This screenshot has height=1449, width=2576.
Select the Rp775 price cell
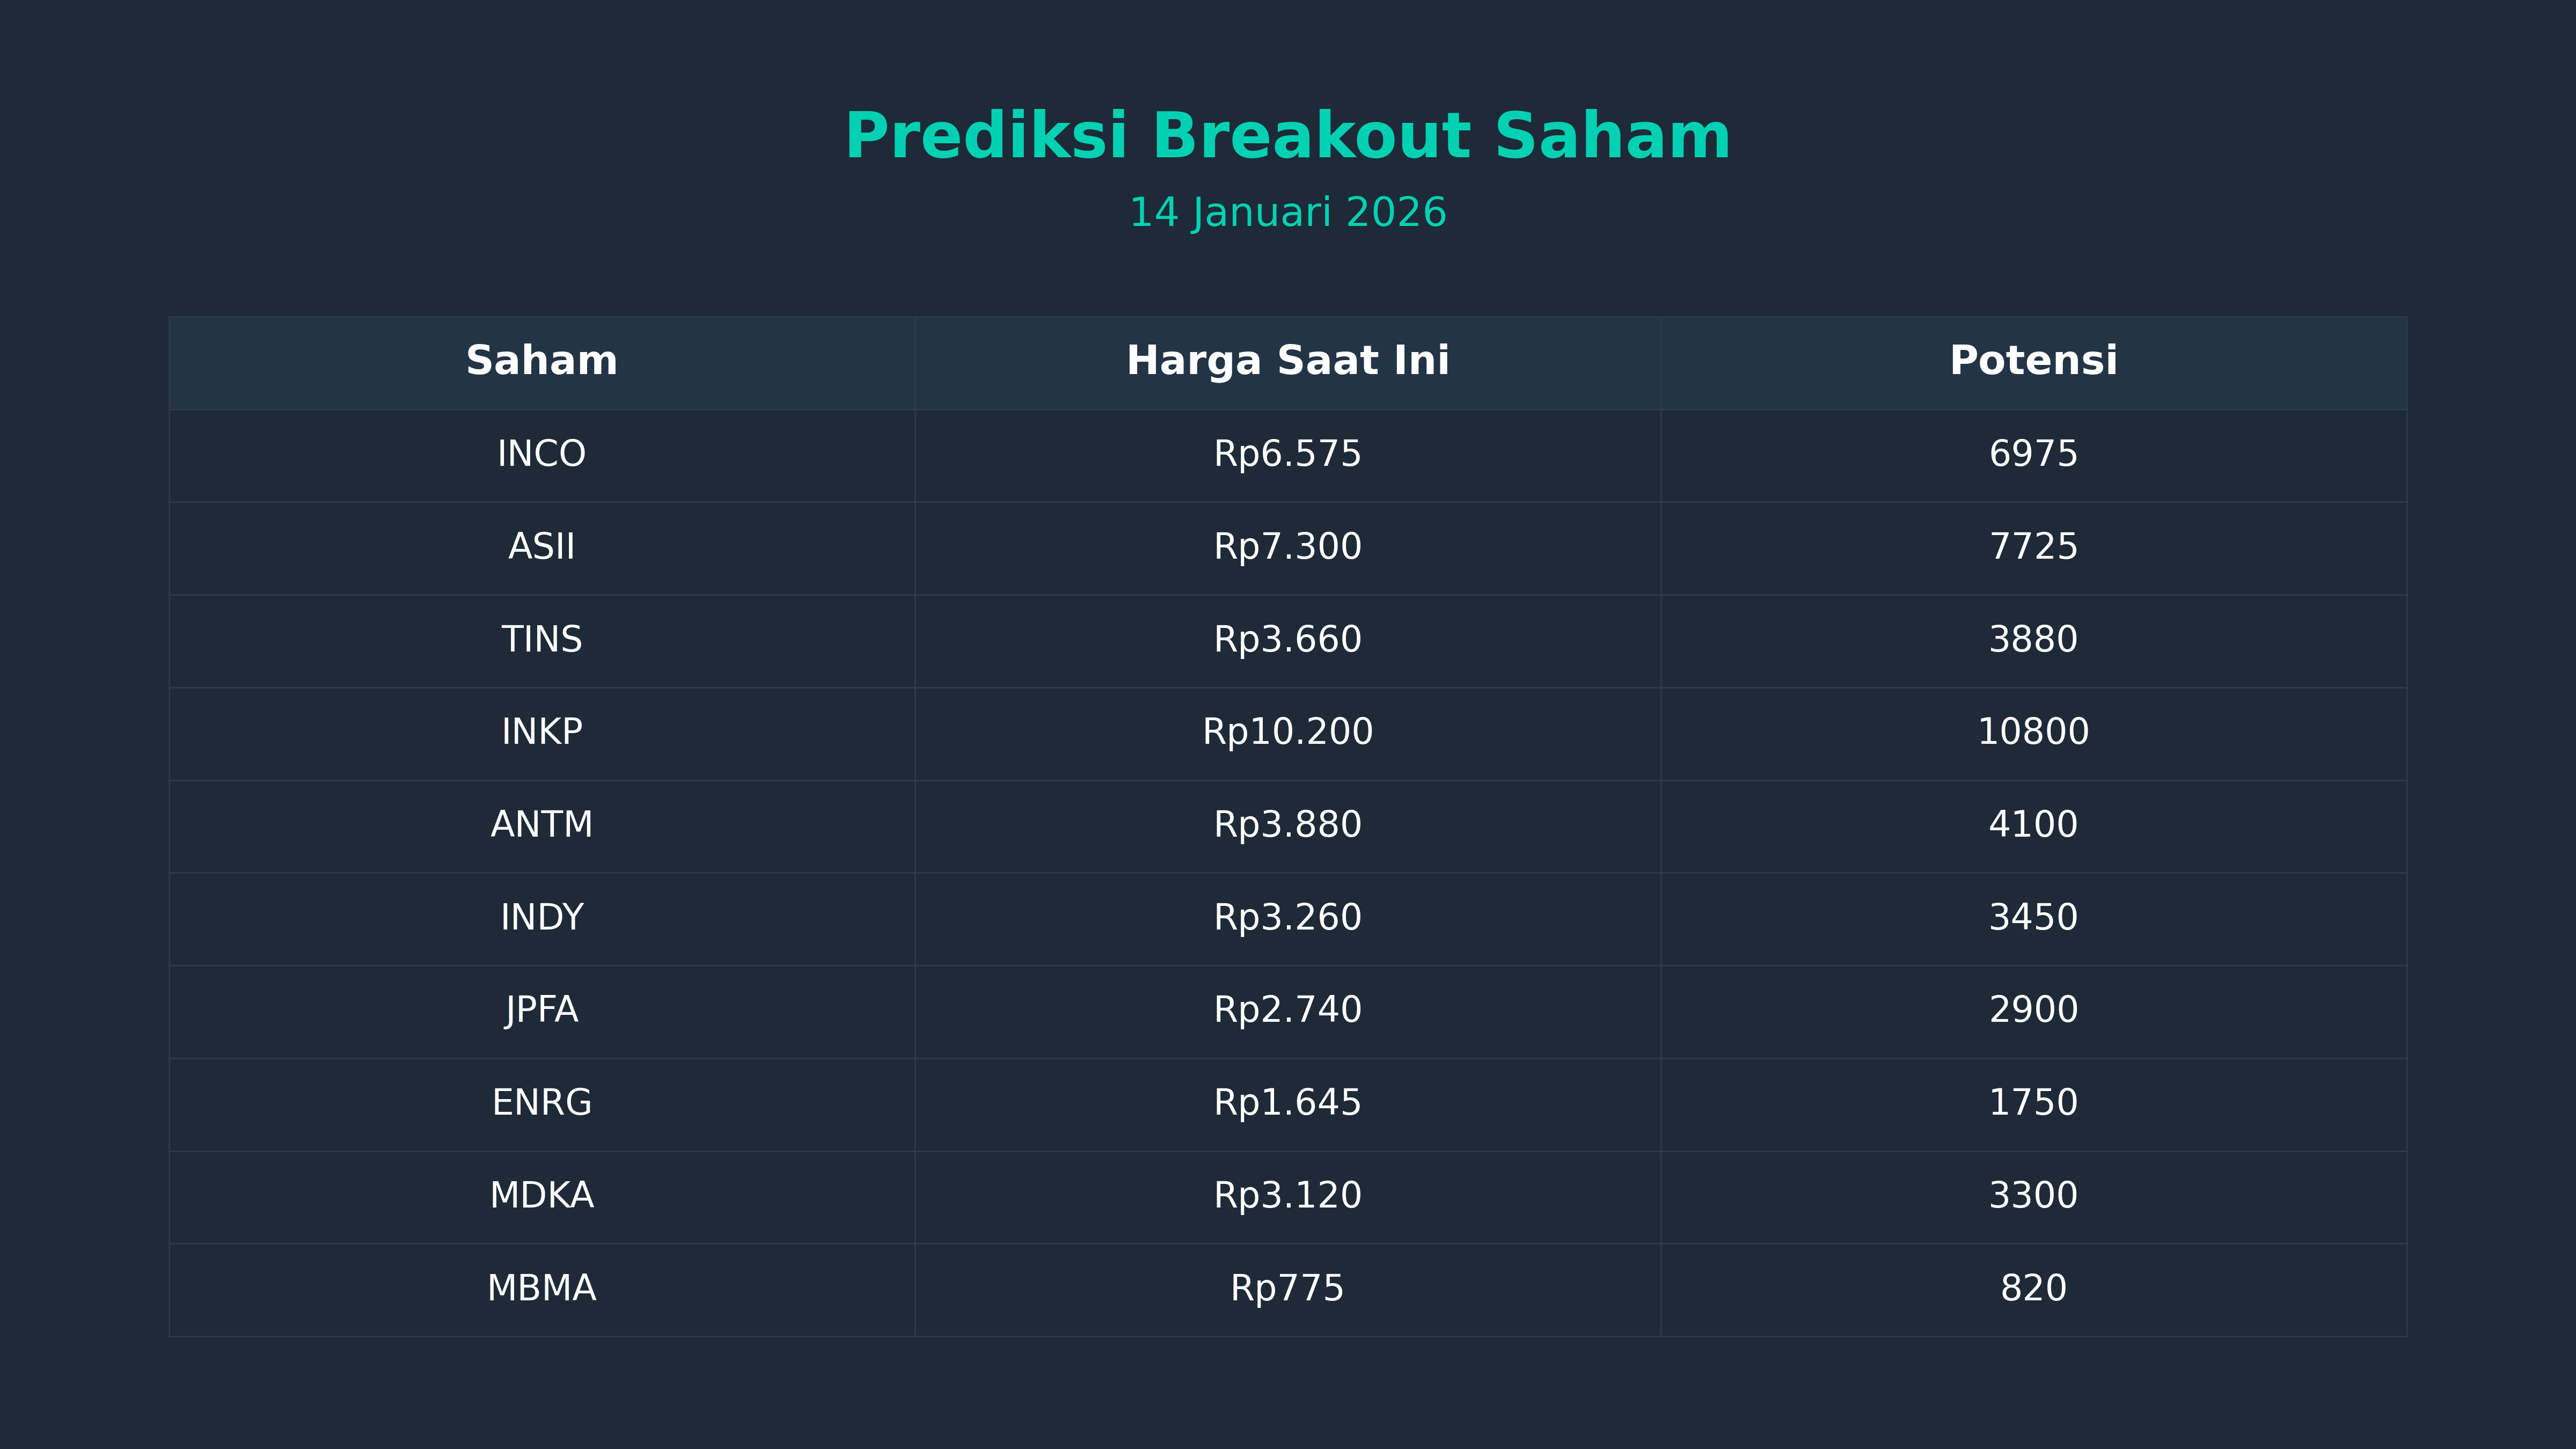(1287, 1288)
